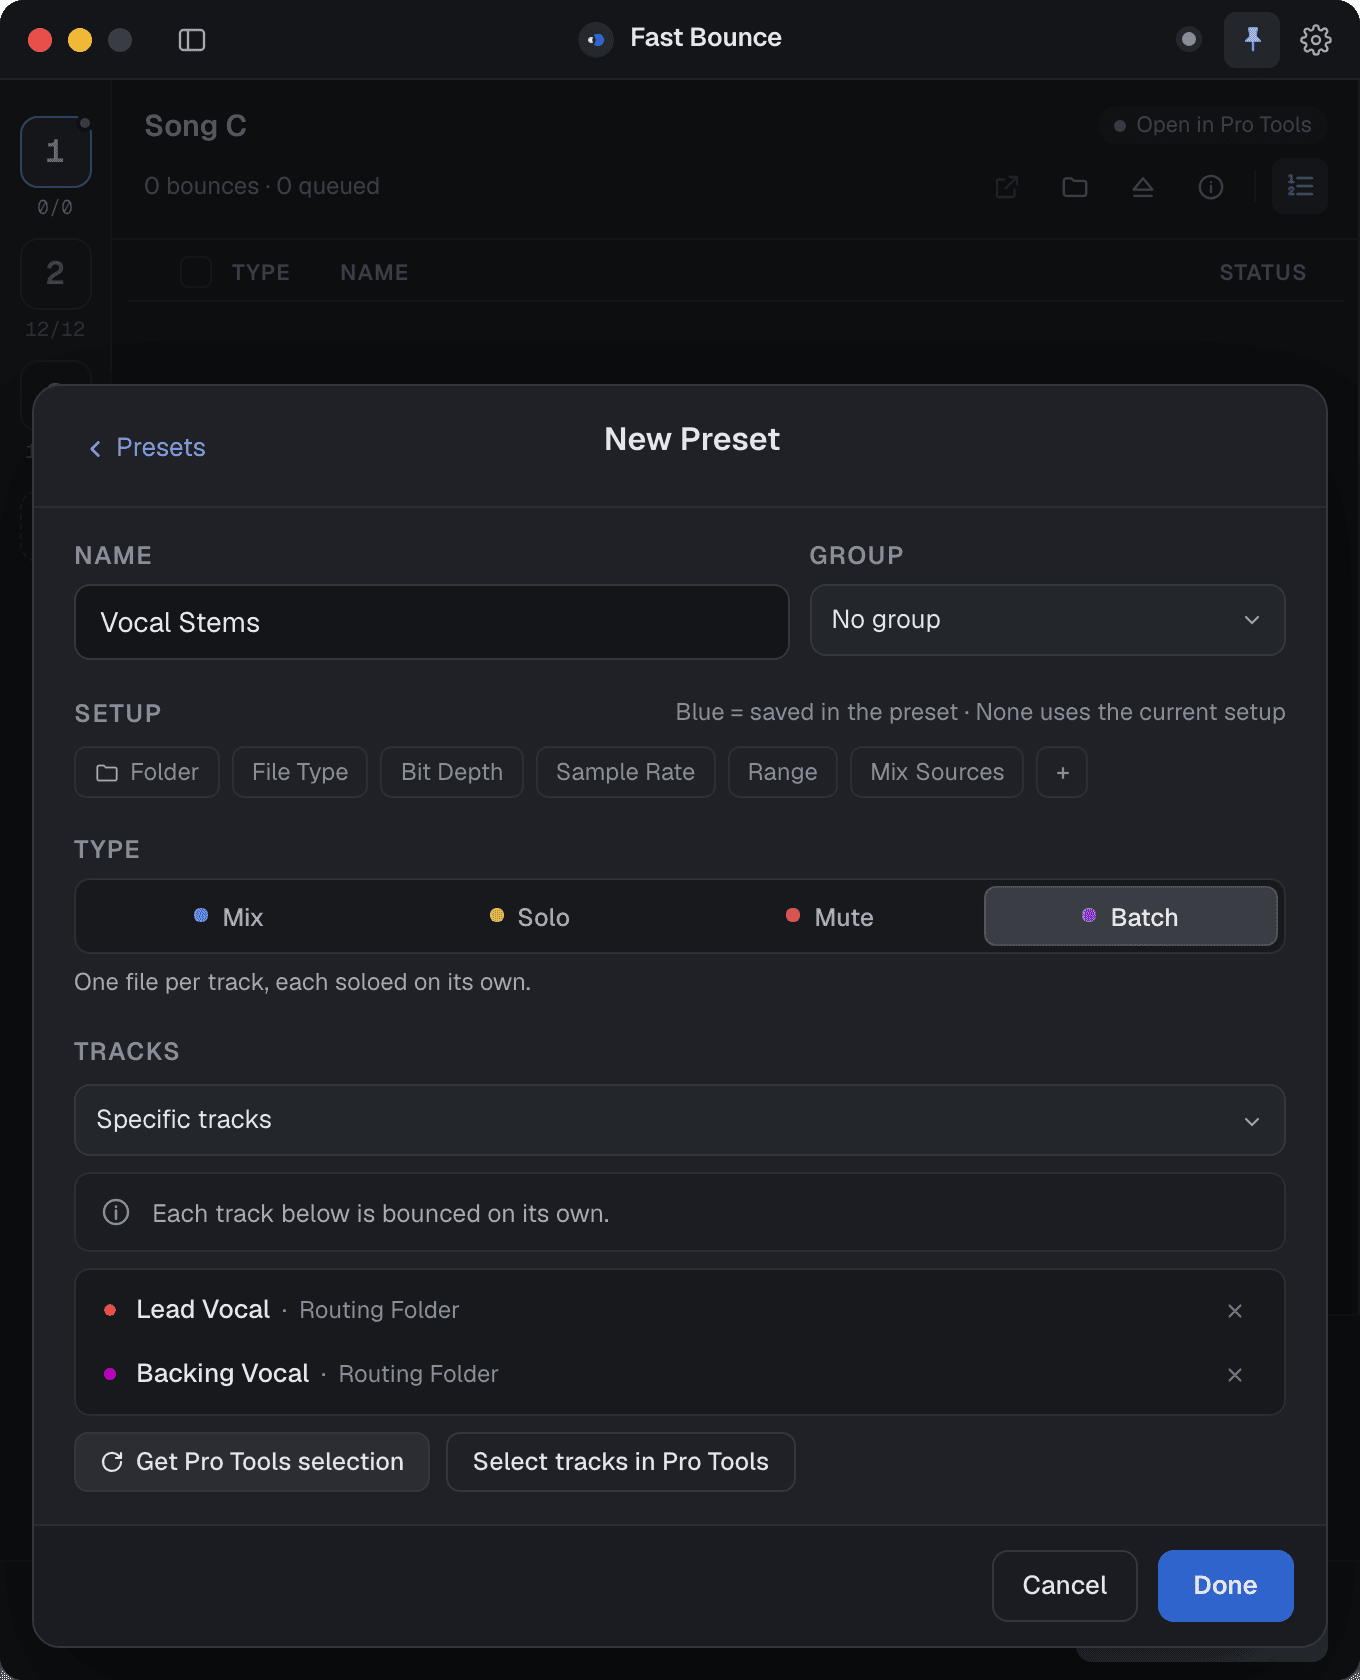This screenshot has width=1360, height=1680.
Task: Click the refresh icon in Get Pro Tools selection
Action: (x=112, y=1462)
